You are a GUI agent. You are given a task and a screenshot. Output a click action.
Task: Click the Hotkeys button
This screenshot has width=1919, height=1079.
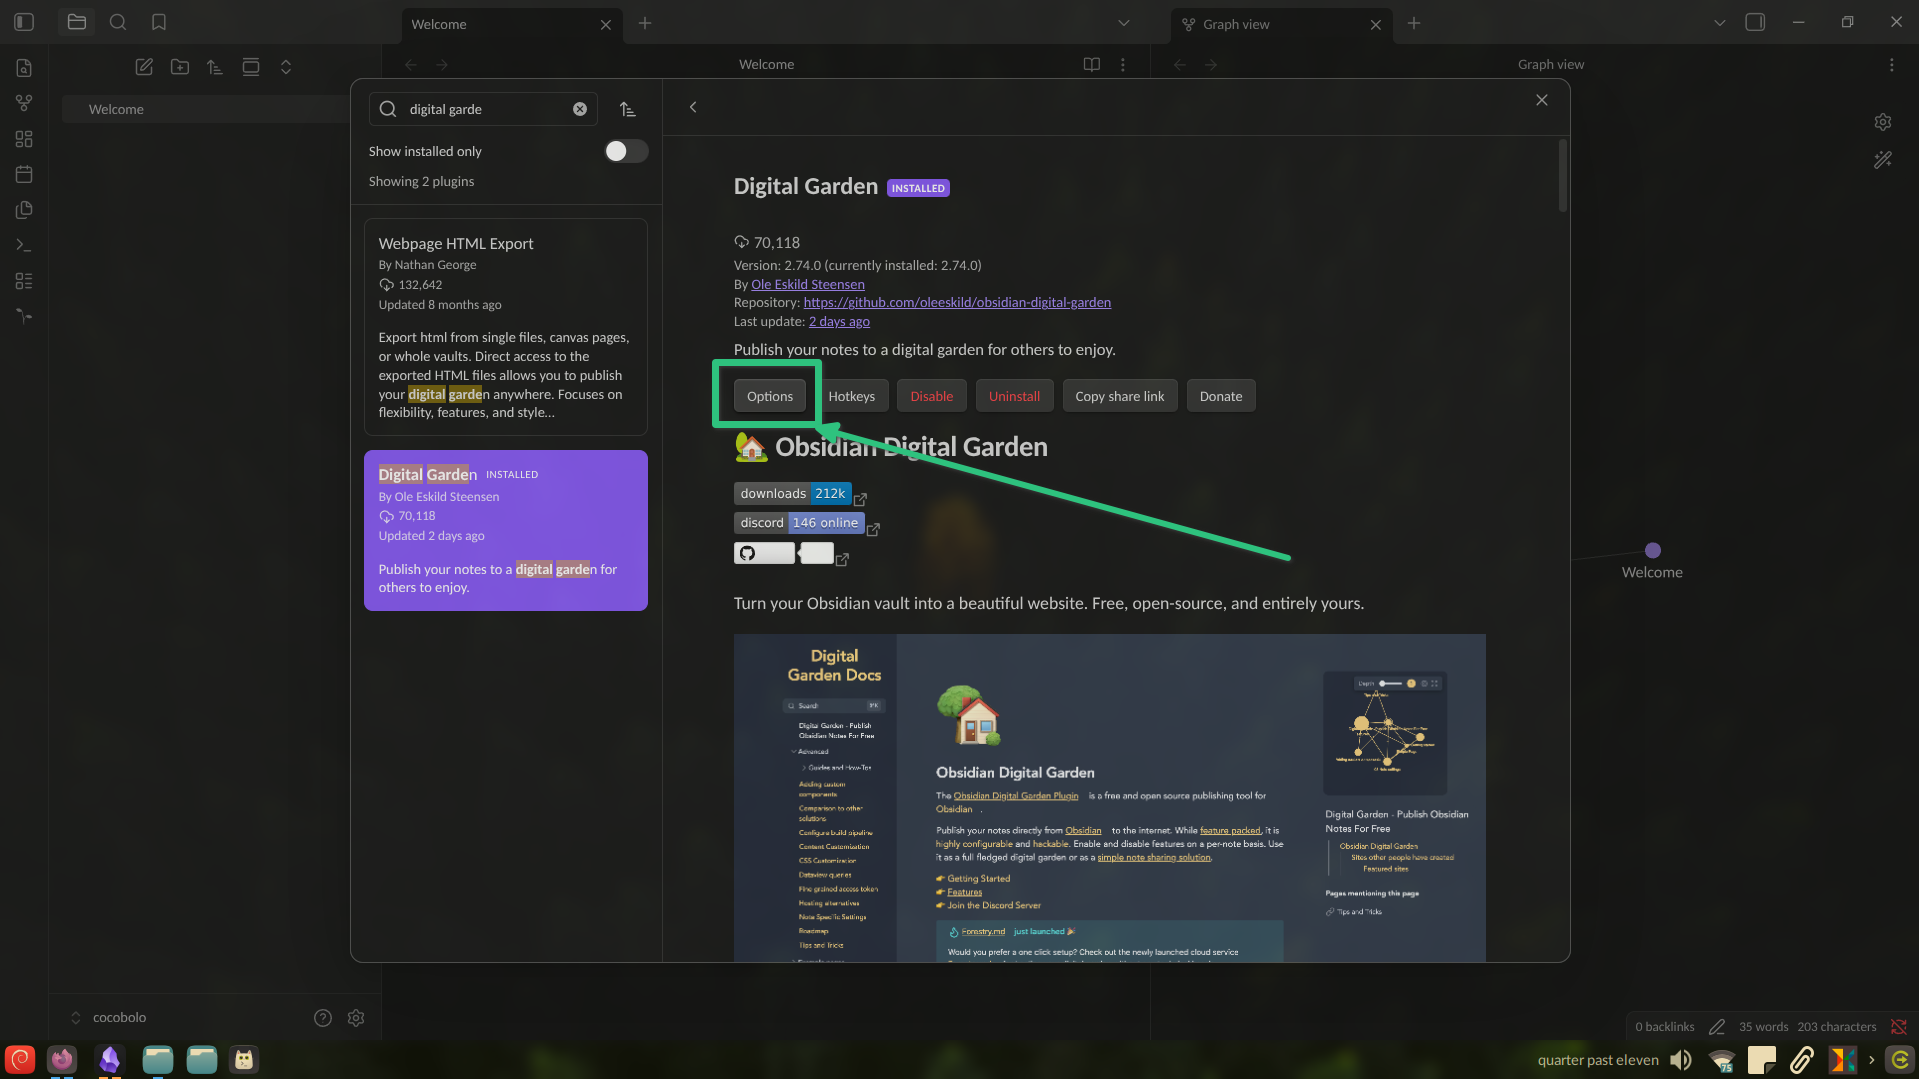tap(851, 396)
